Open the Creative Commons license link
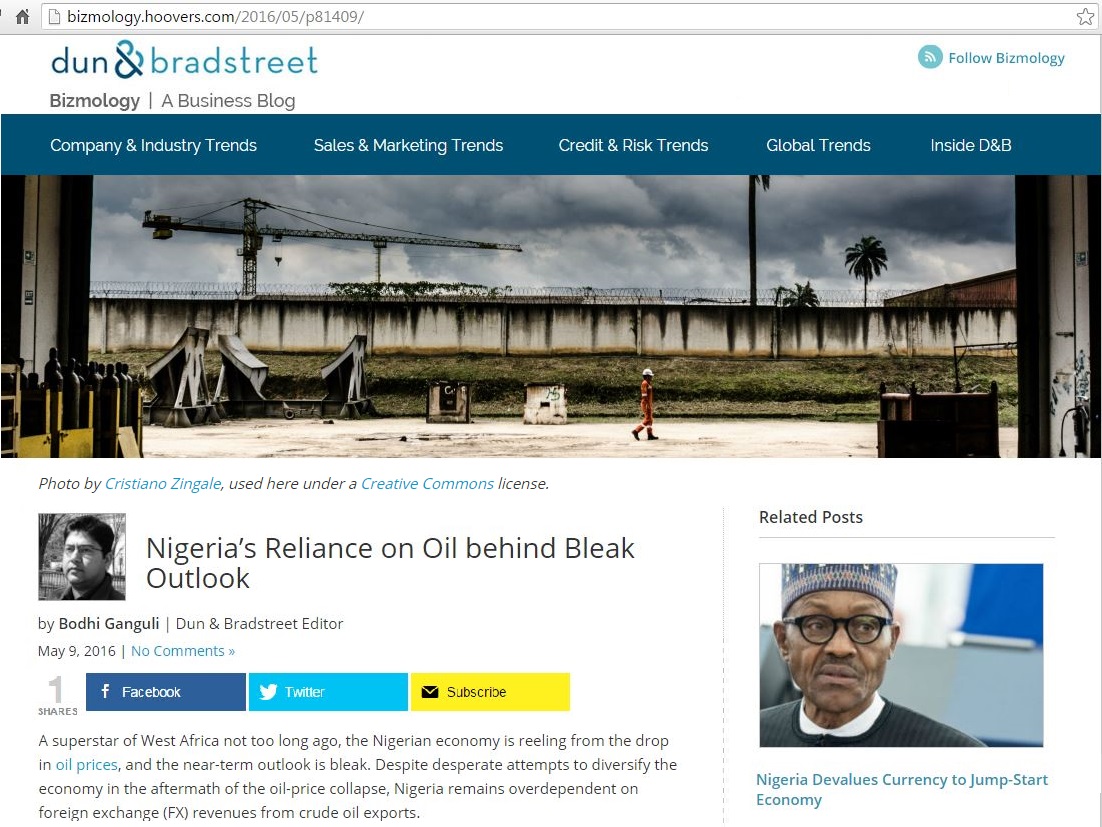Screen dimensions: 1102x827 tap(427, 483)
